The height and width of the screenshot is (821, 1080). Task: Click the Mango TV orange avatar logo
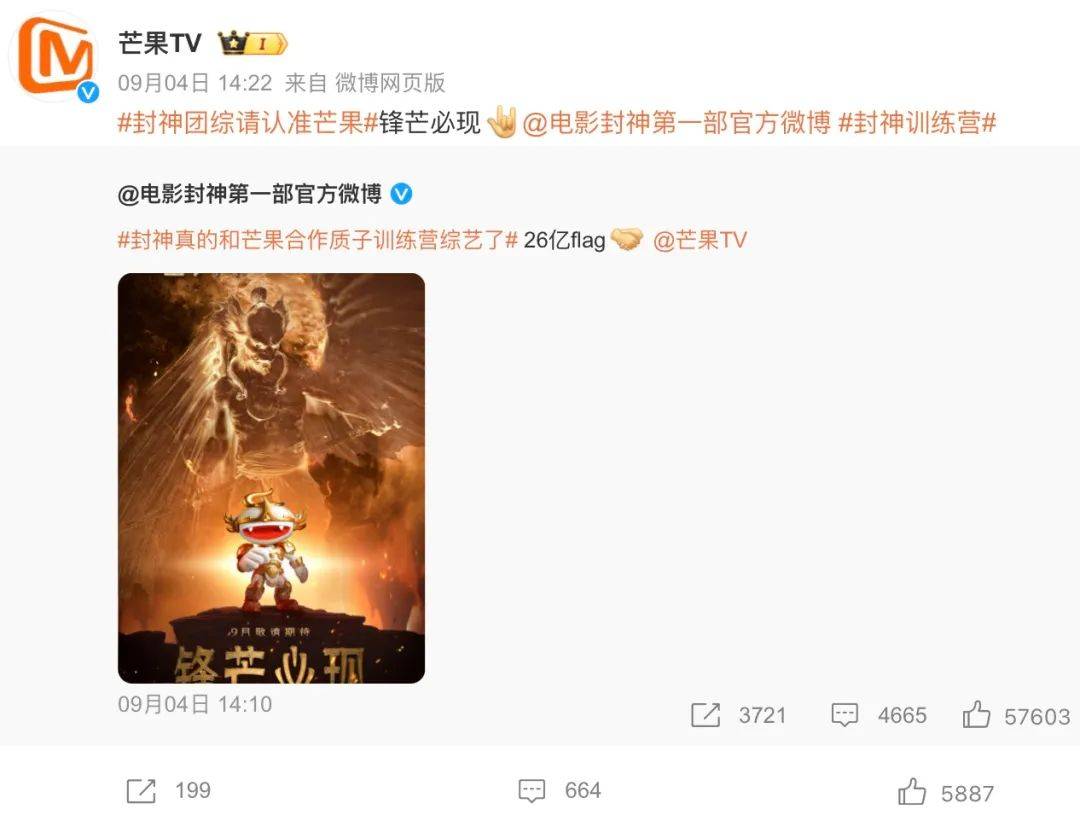tap(55, 56)
